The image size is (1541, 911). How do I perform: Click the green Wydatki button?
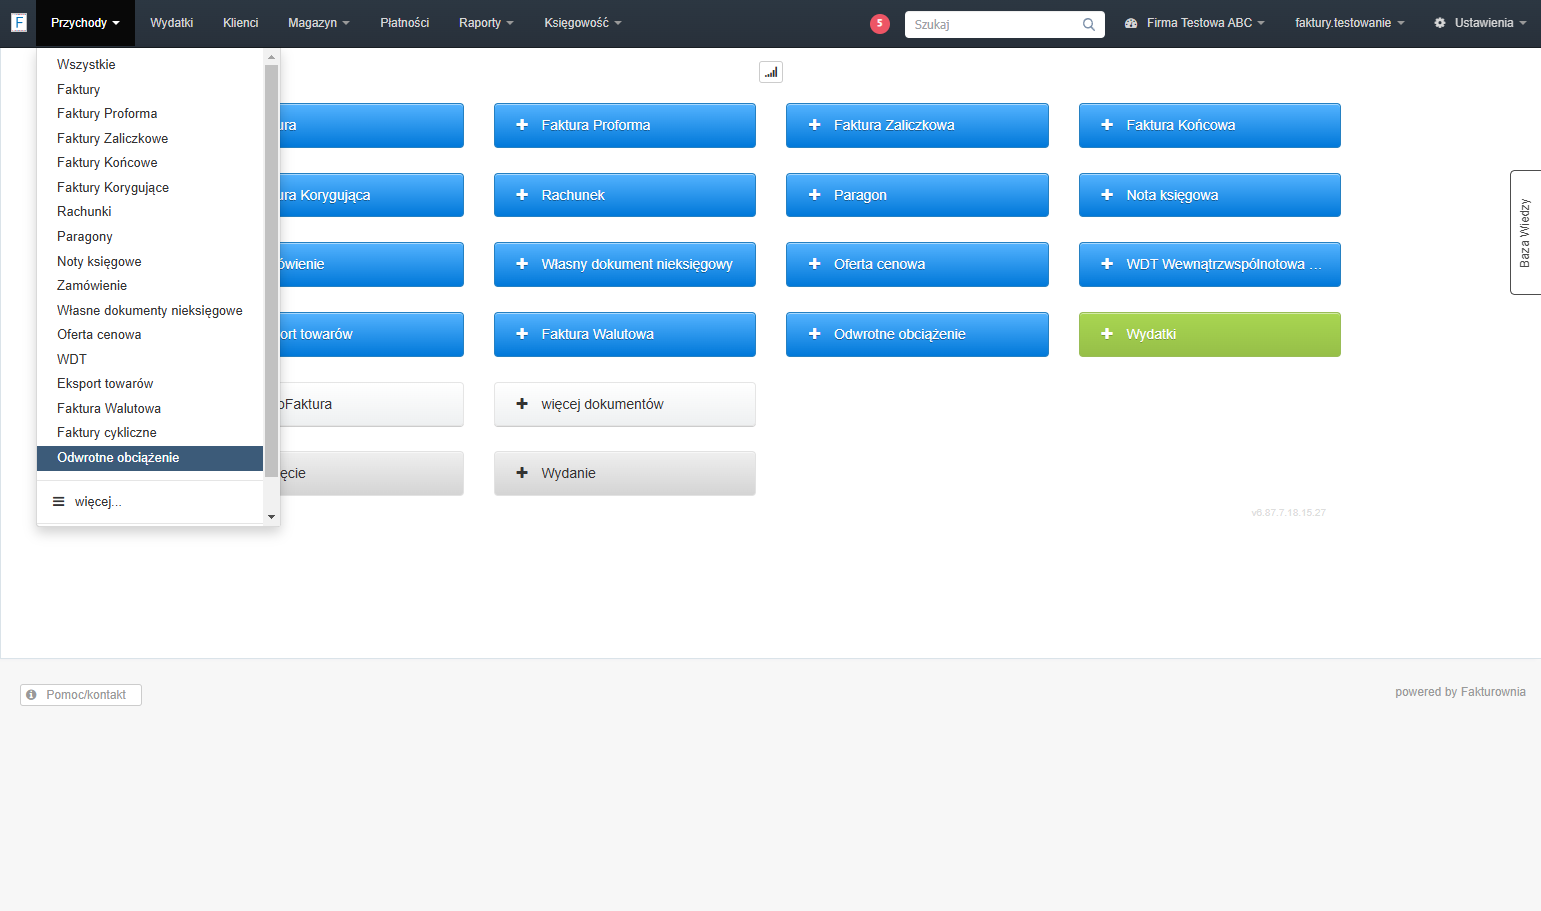[x=1210, y=335]
